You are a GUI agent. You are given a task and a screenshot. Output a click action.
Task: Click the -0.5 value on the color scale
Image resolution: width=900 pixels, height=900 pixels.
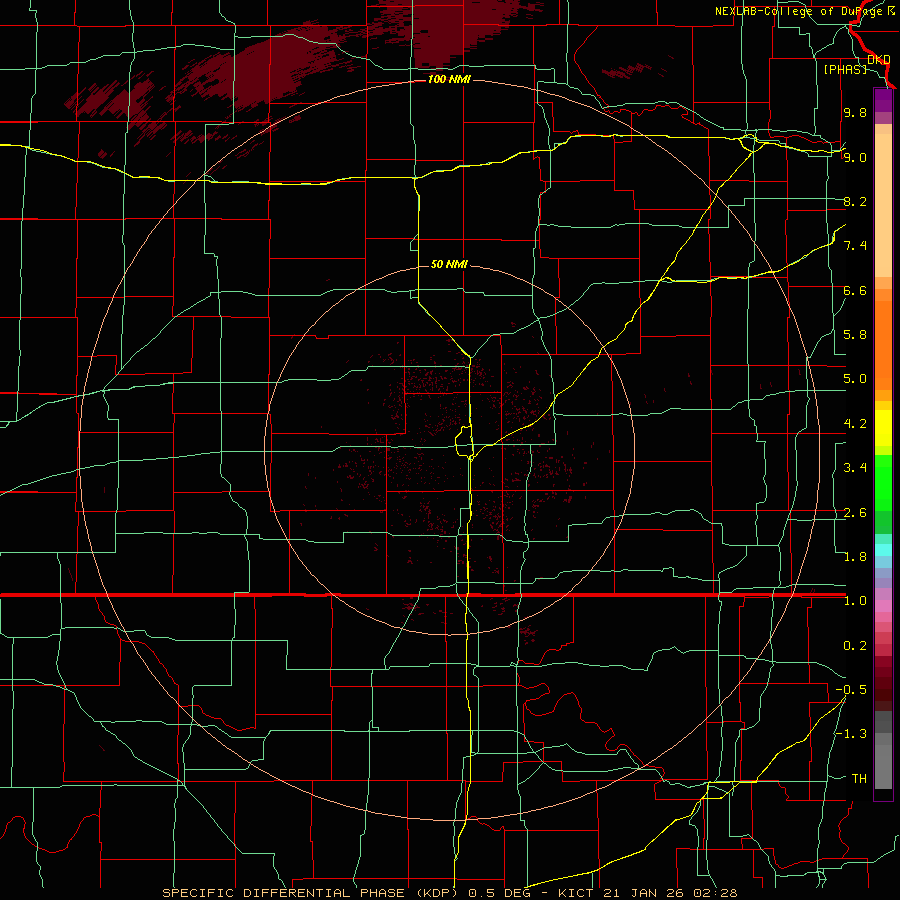pyautogui.click(x=851, y=690)
